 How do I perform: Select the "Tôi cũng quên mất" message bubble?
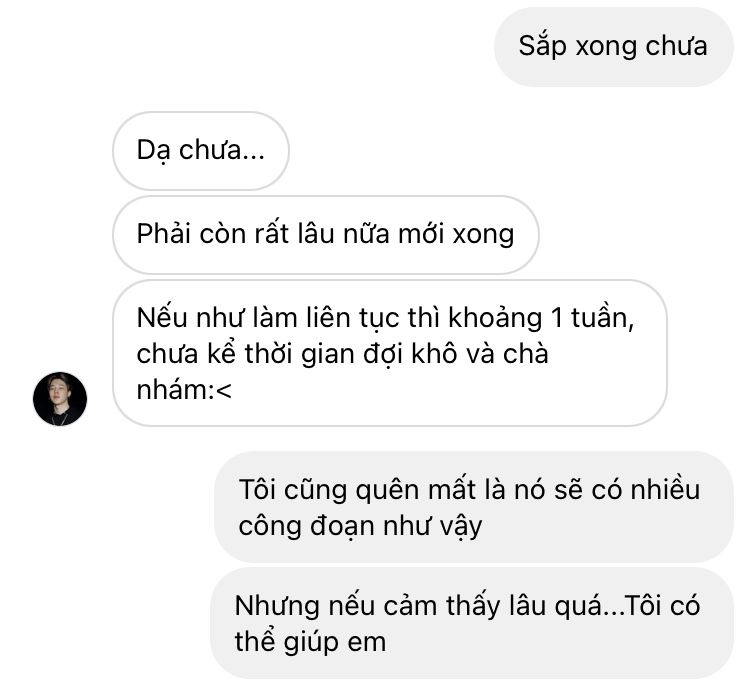coord(474,507)
